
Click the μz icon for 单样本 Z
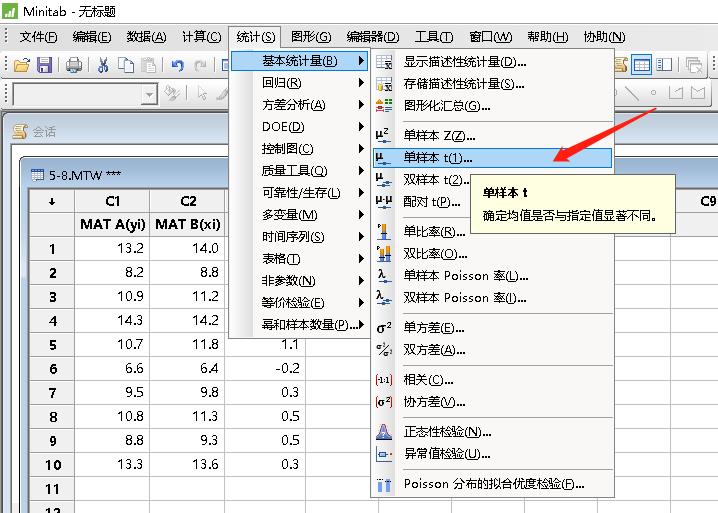[383, 136]
